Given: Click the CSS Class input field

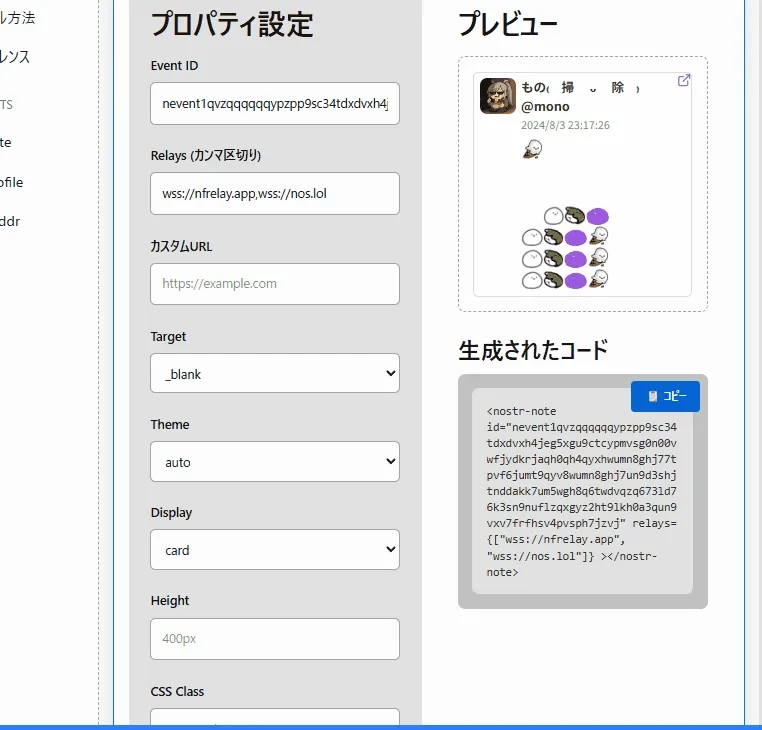Looking at the screenshot, I should point(275,718).
